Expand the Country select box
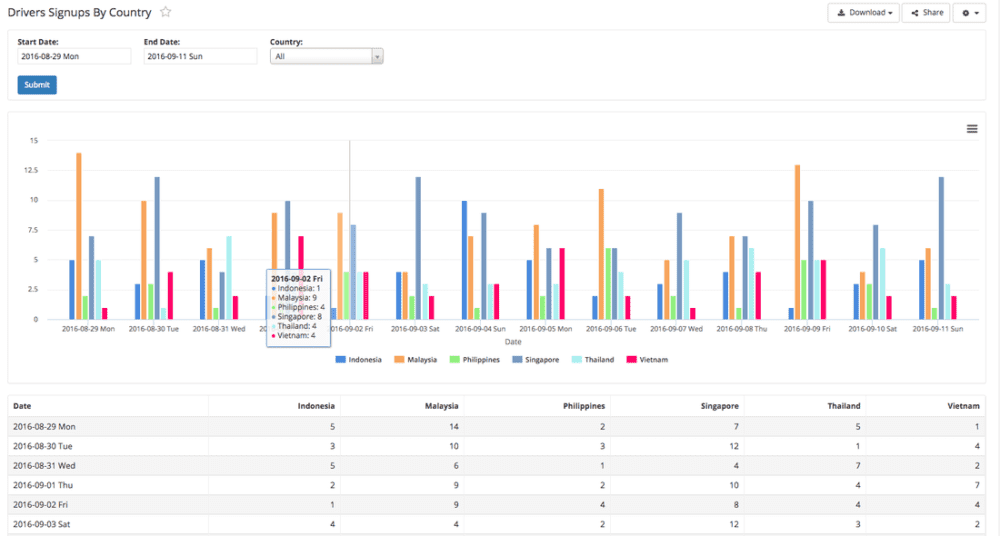The image size is (1000, 536). click(x=327, y=57)
